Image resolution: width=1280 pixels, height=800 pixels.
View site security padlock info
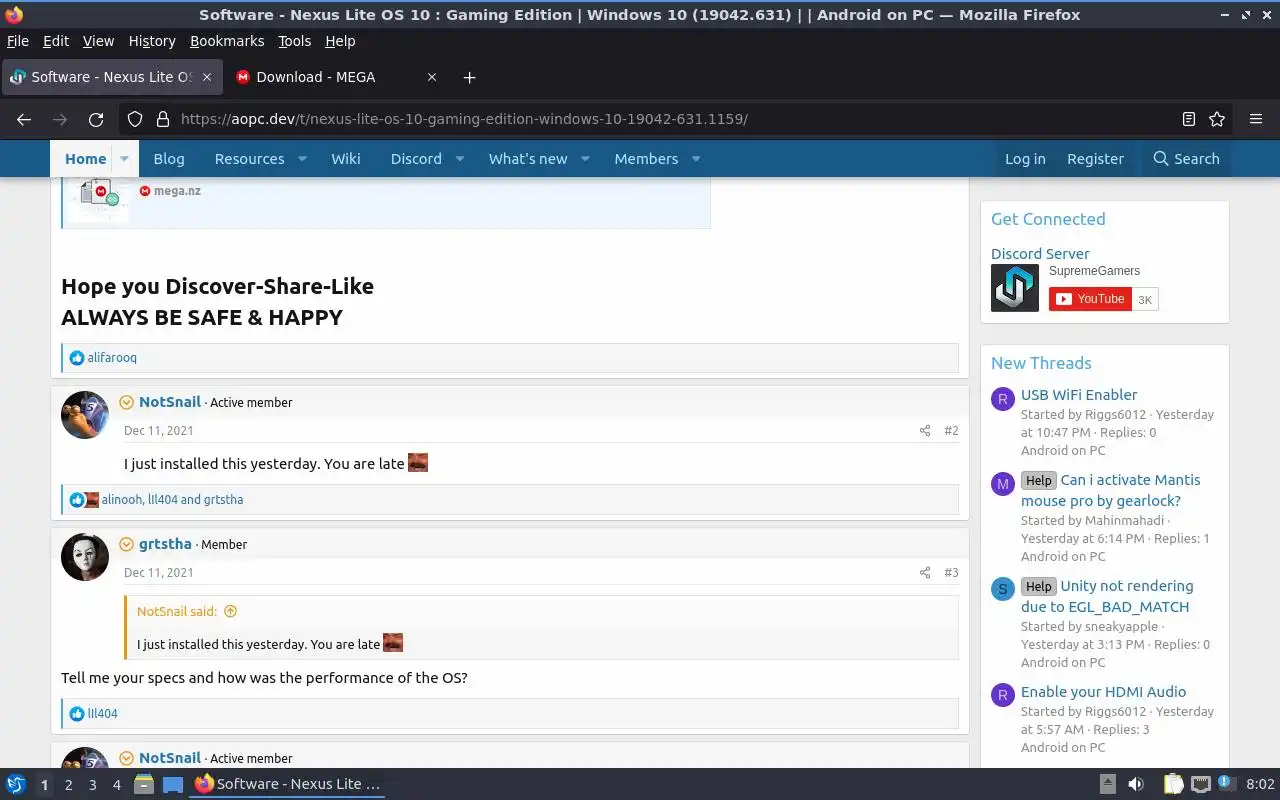click(162, 119)
